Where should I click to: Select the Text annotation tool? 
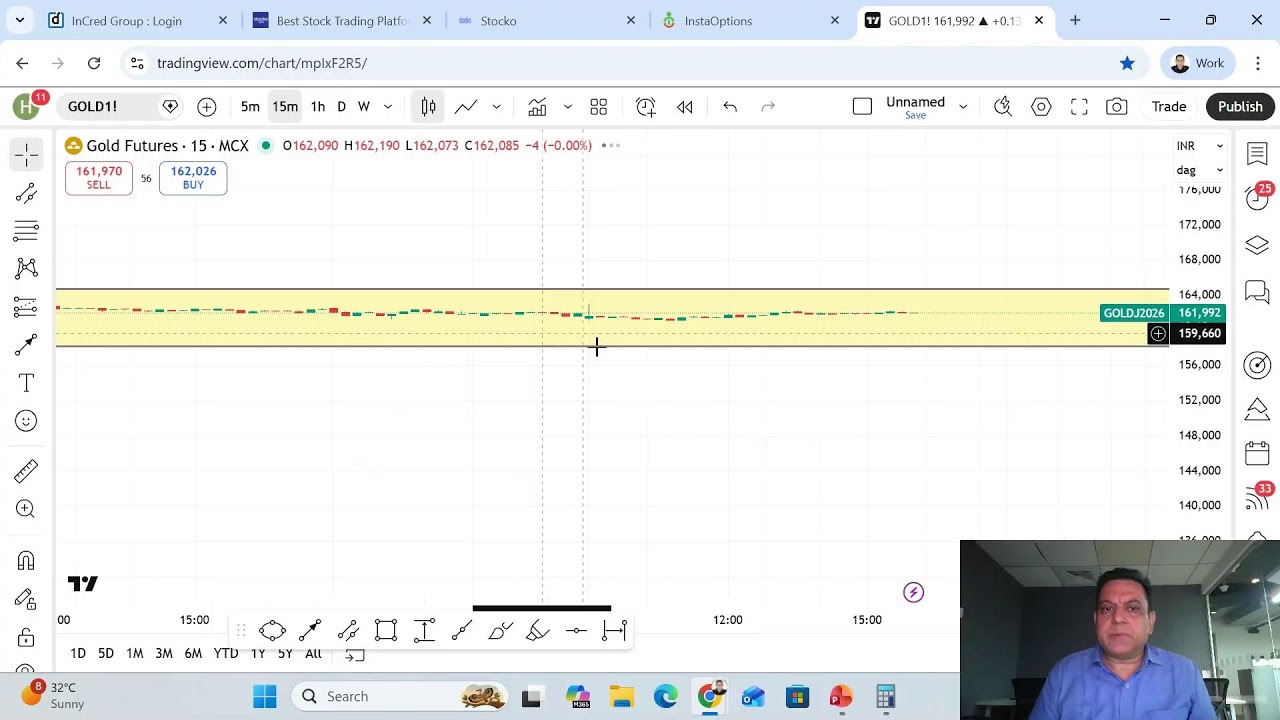[26, 383]
